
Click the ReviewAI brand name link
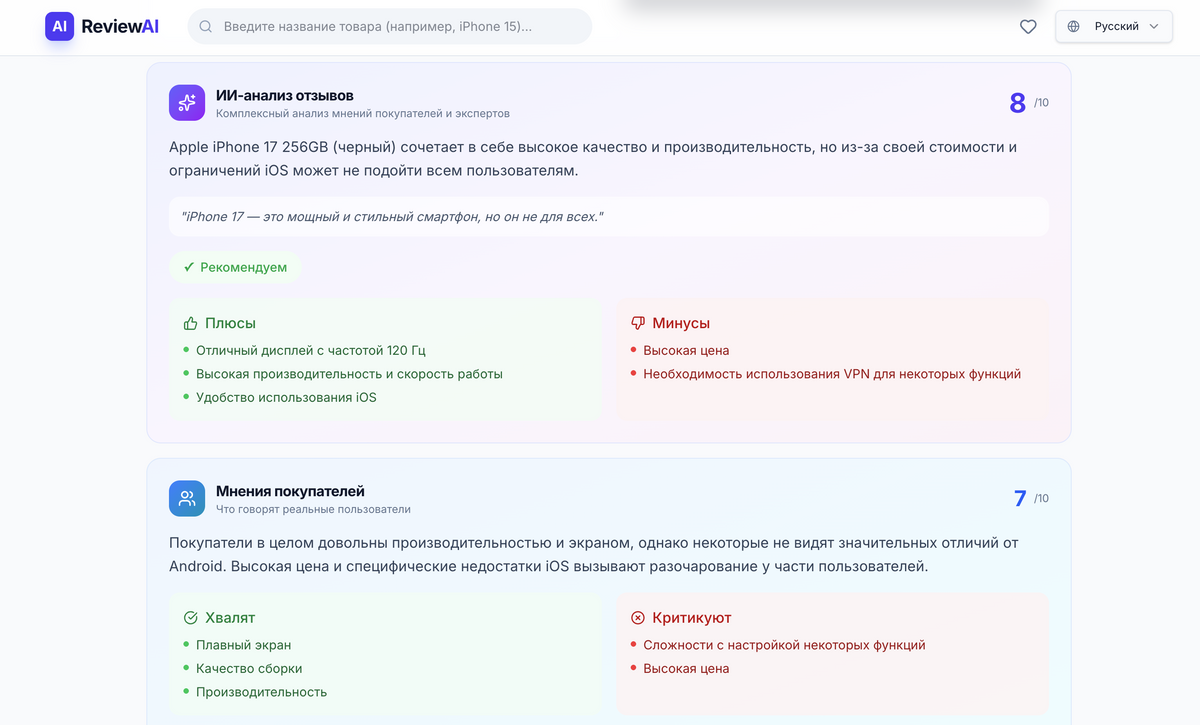[120, 27]
